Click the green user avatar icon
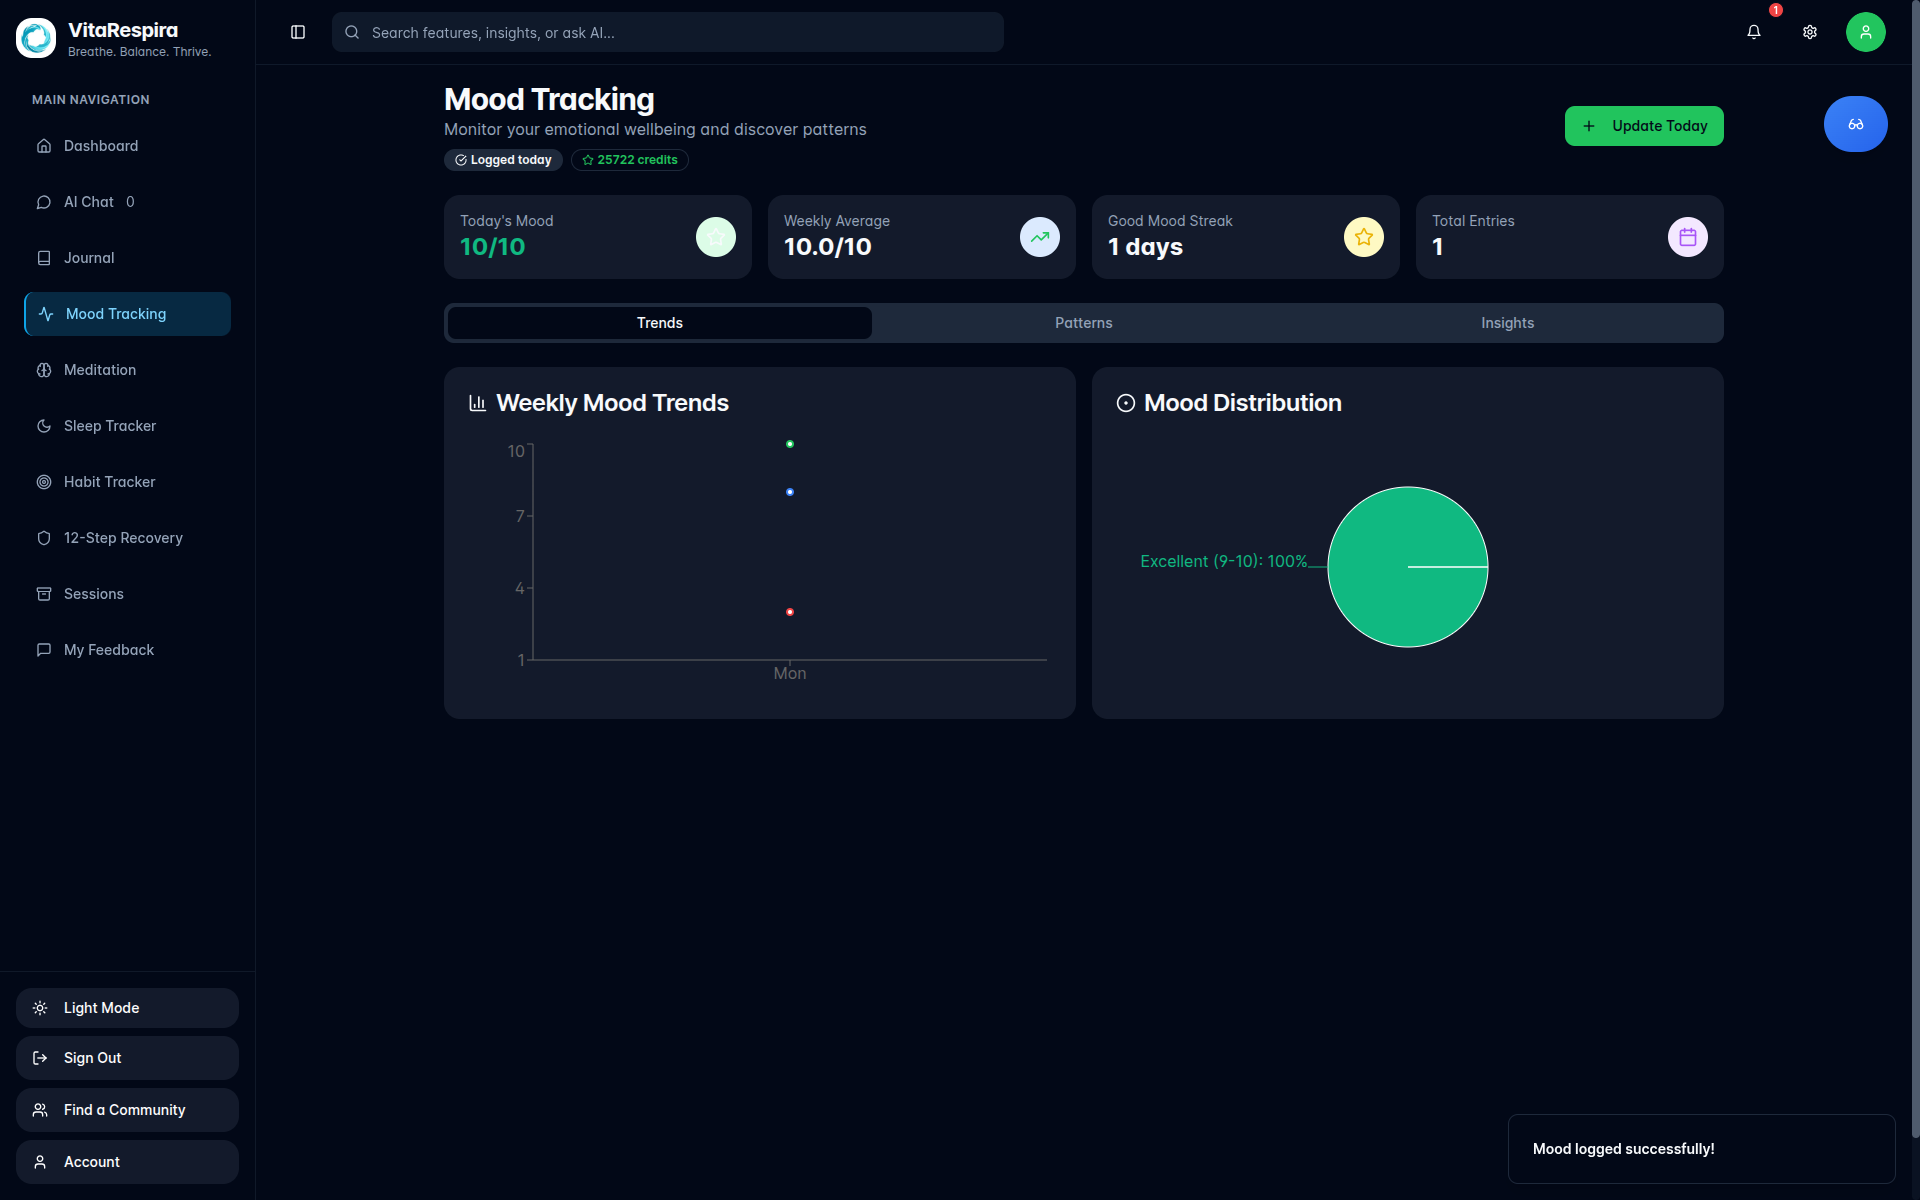The height and width of the screenshot is (1200, 1920). (x=1865, y=32)
